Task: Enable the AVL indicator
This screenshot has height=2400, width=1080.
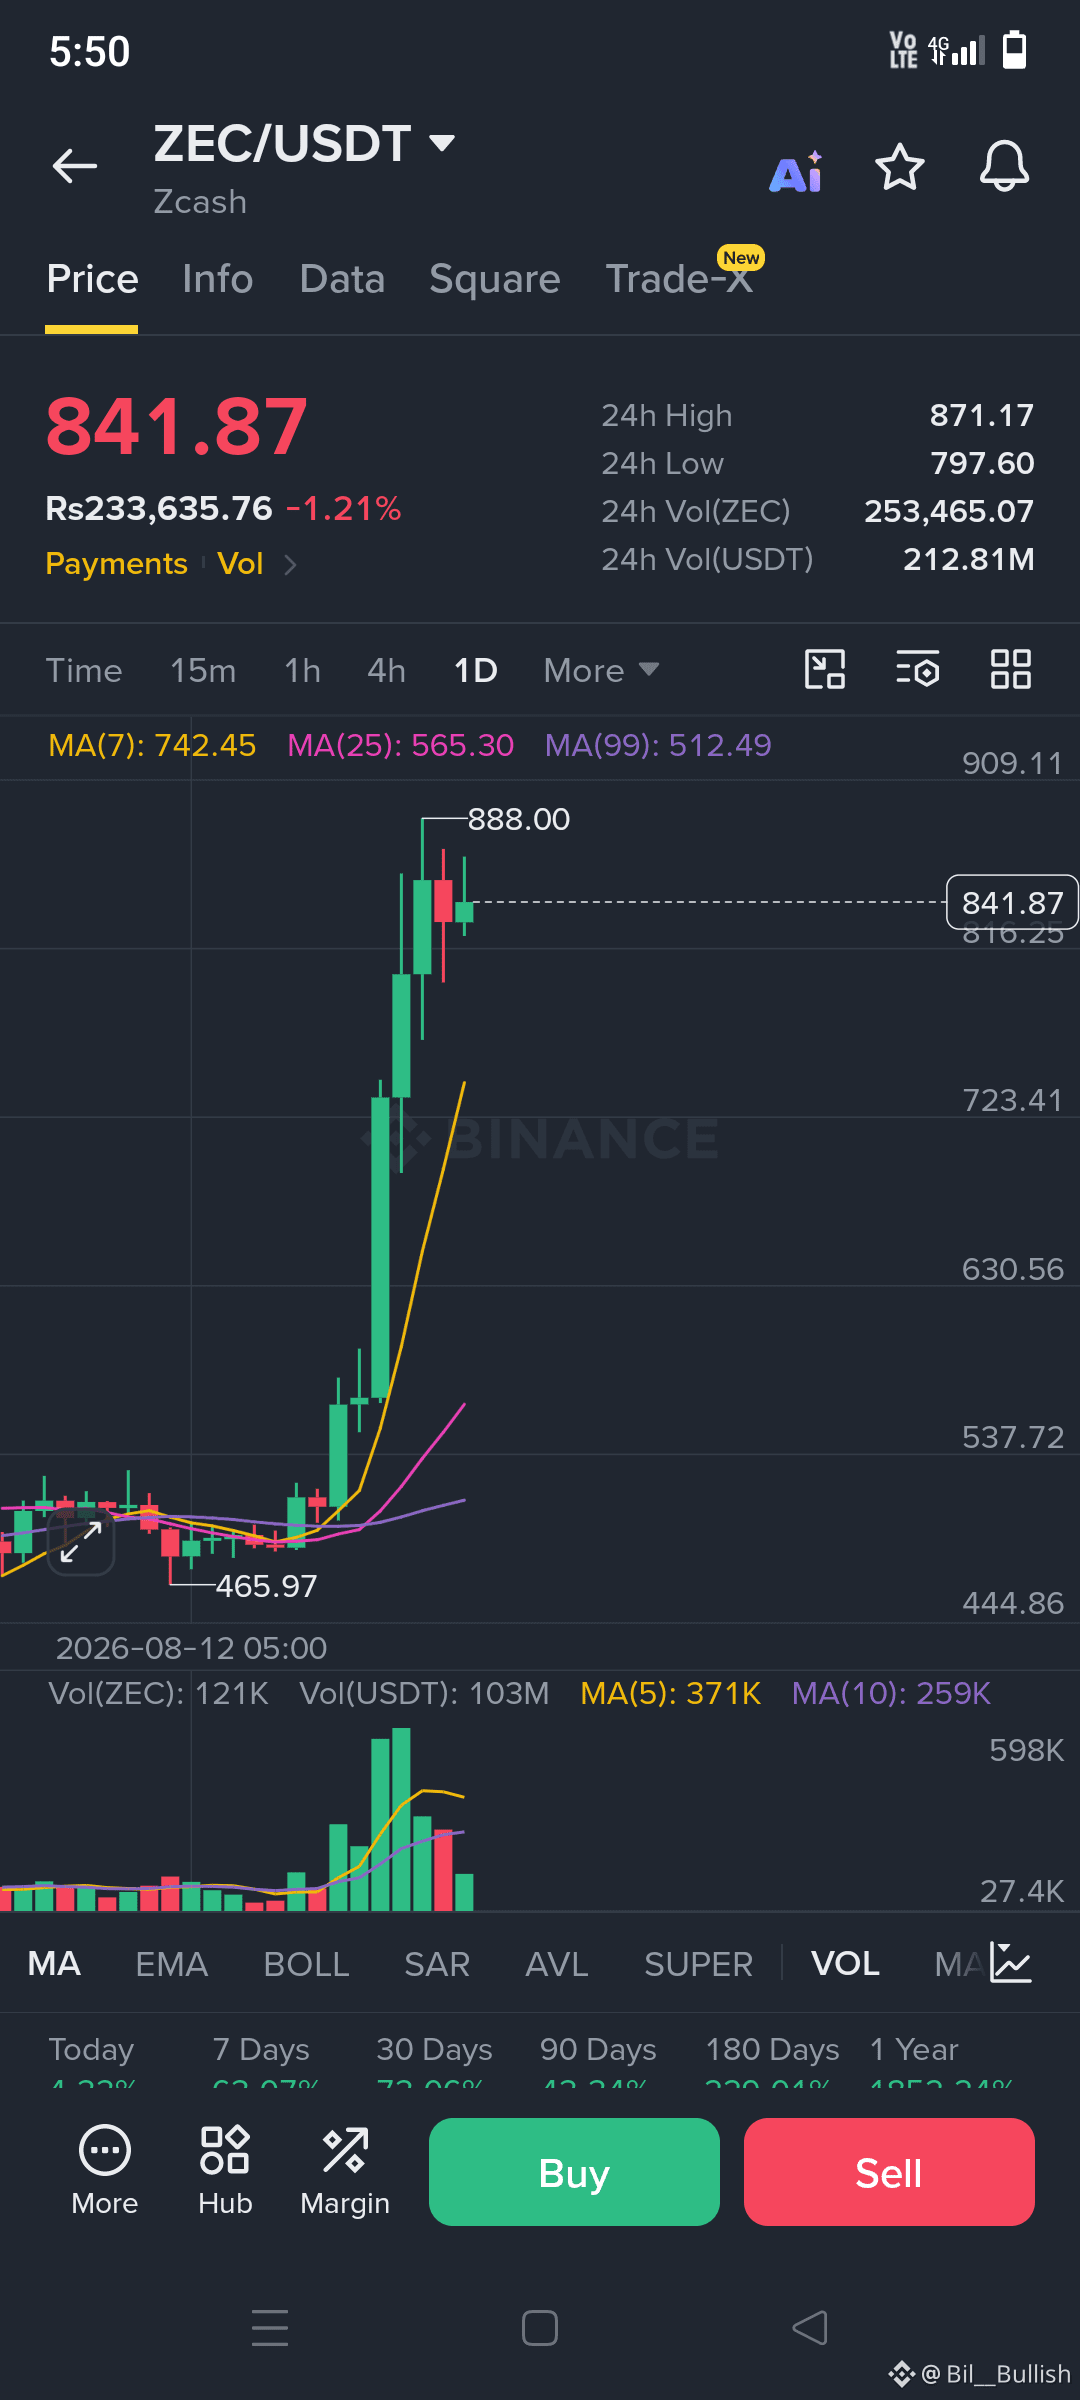Action: [557, 1964]
